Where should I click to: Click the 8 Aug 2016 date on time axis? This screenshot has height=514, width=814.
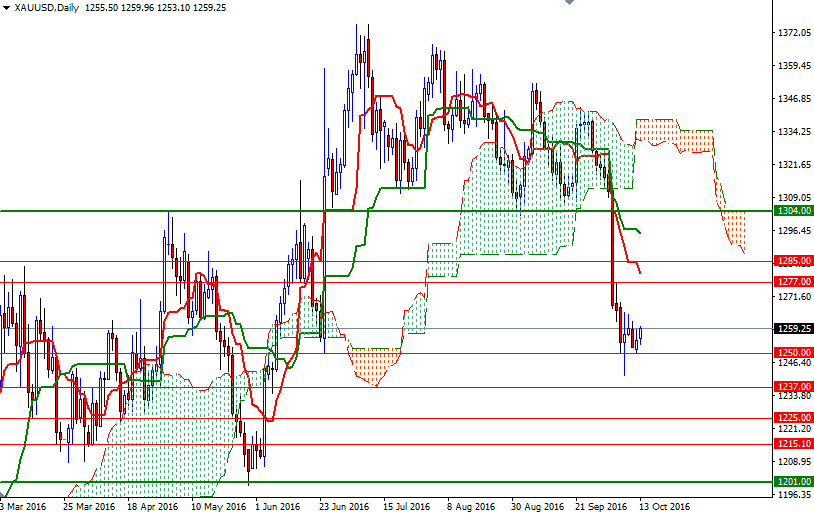pyautogui.click(x=471, y=506)
